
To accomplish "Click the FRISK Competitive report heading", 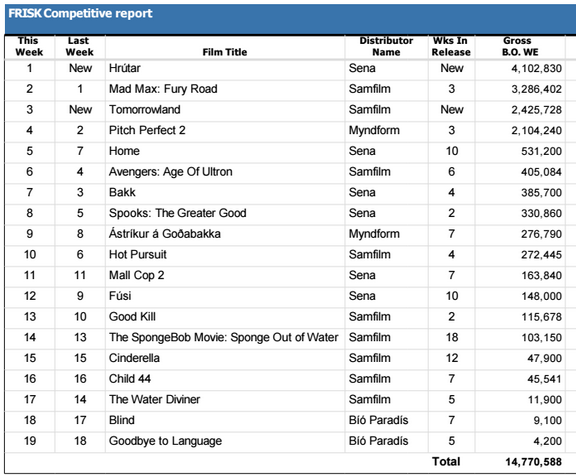I will point(80,14).
